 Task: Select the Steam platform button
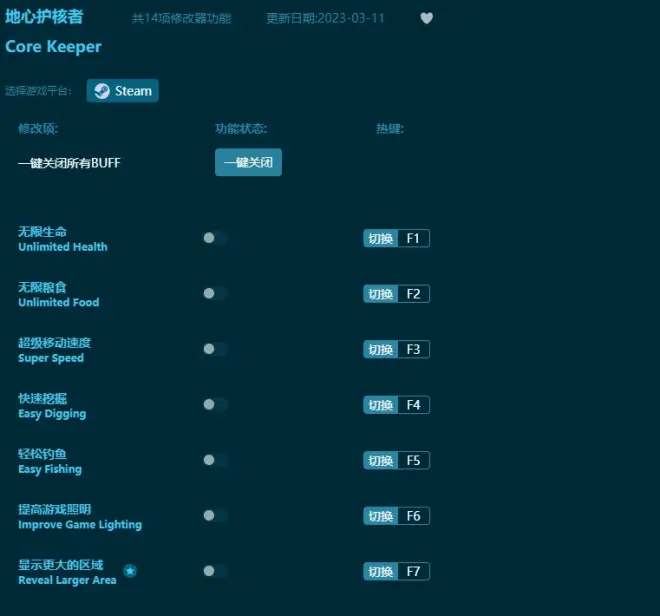(x=122, y=91)
